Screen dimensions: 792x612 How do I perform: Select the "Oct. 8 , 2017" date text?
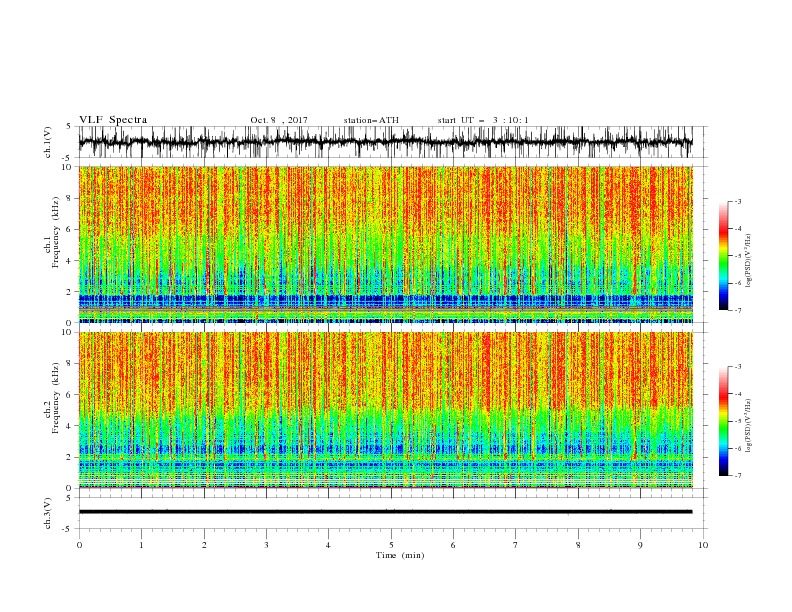279,120
